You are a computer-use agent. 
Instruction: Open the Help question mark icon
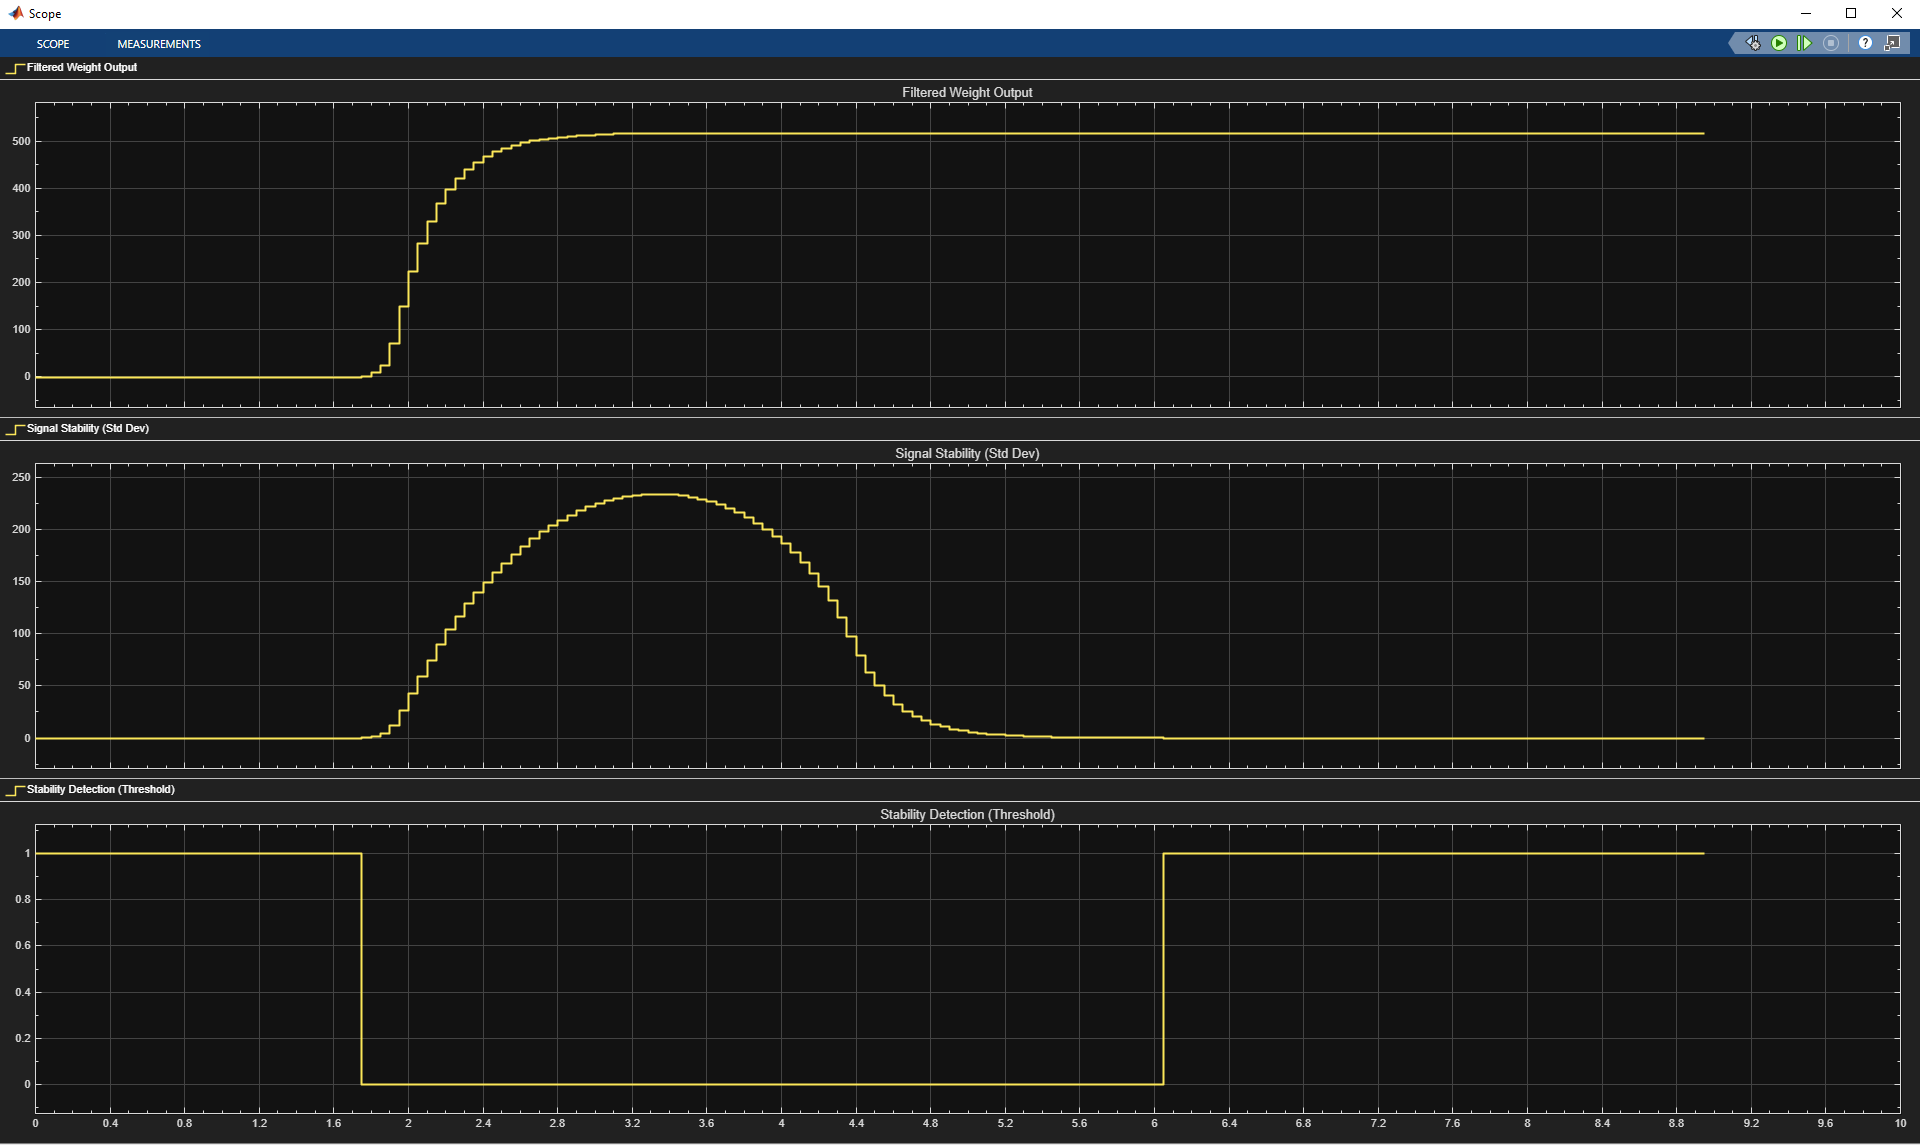[x=1865, y=43]
